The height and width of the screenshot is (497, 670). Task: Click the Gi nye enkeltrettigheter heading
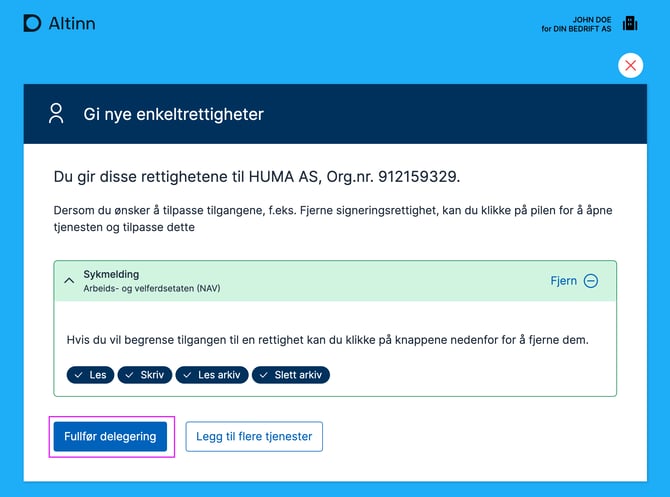point(173,114)
